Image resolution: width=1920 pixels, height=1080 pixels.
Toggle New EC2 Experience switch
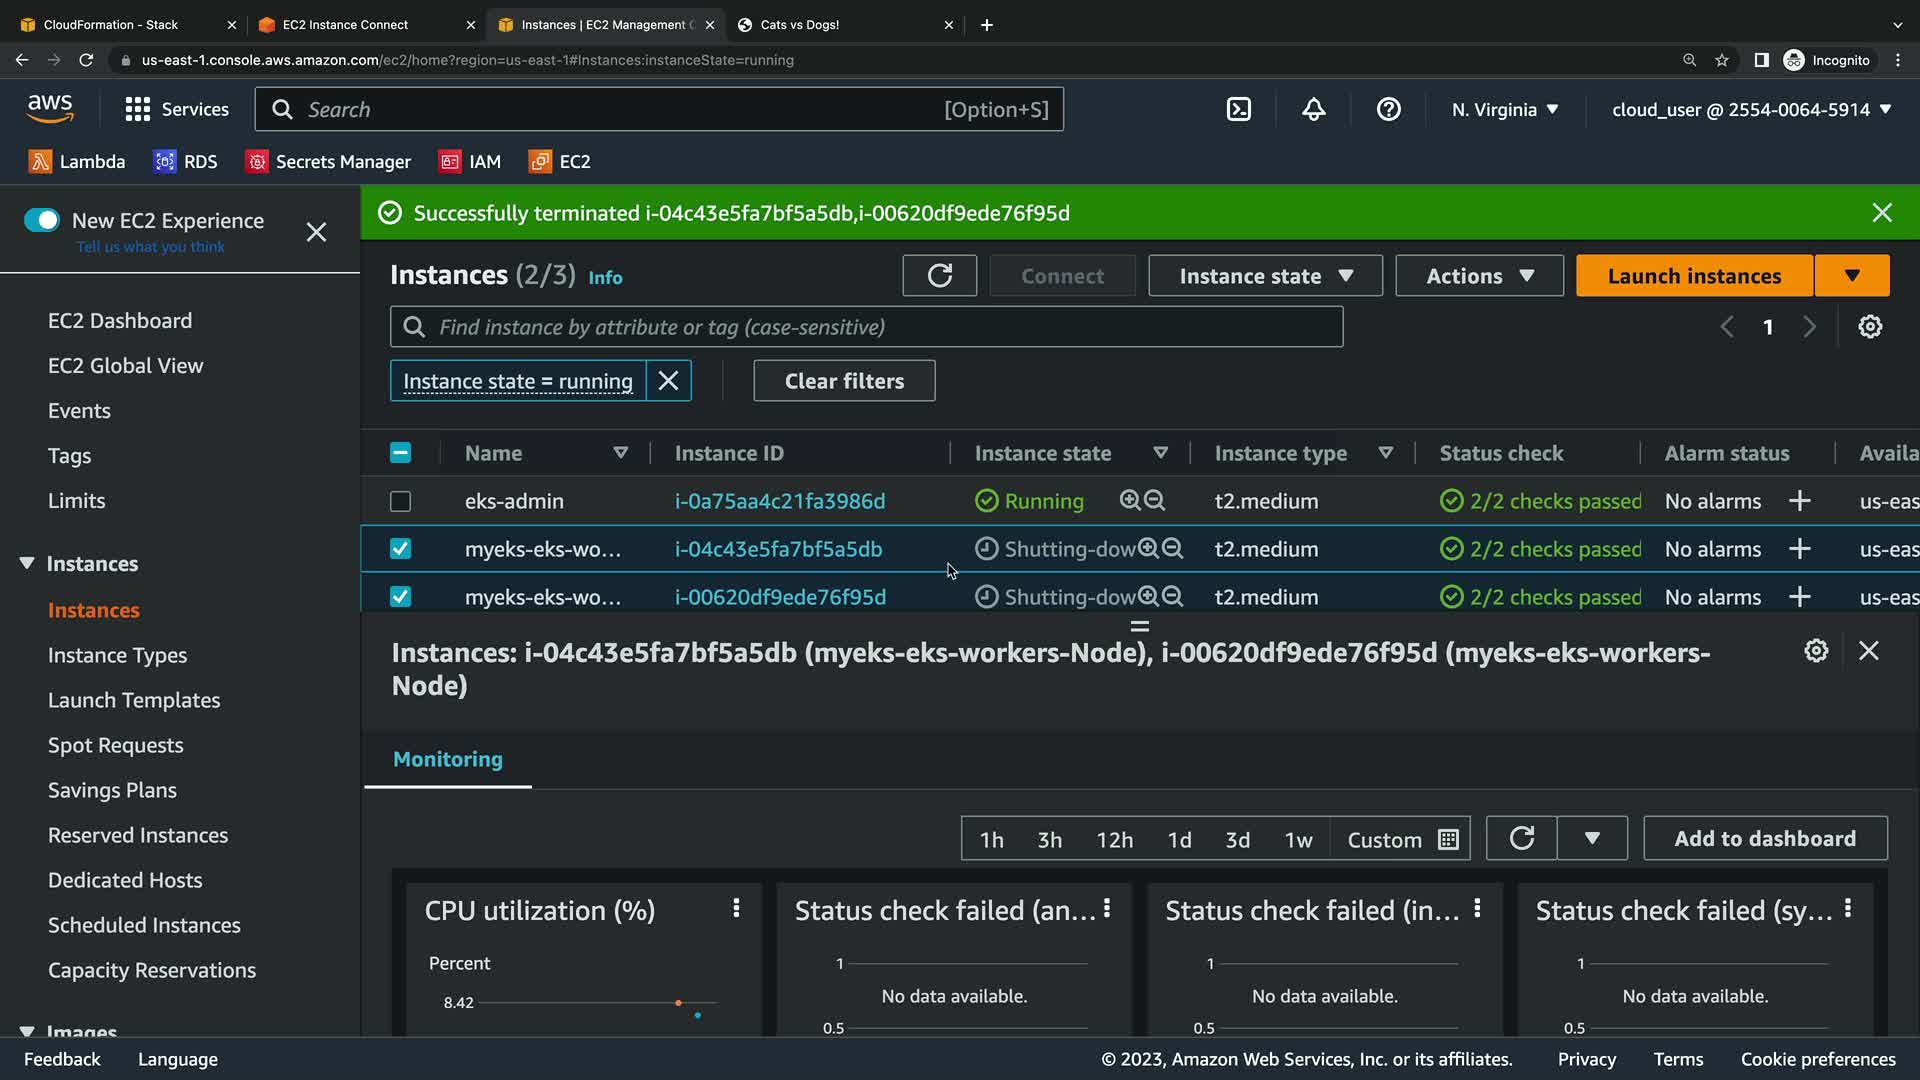[x=42, y=220]
